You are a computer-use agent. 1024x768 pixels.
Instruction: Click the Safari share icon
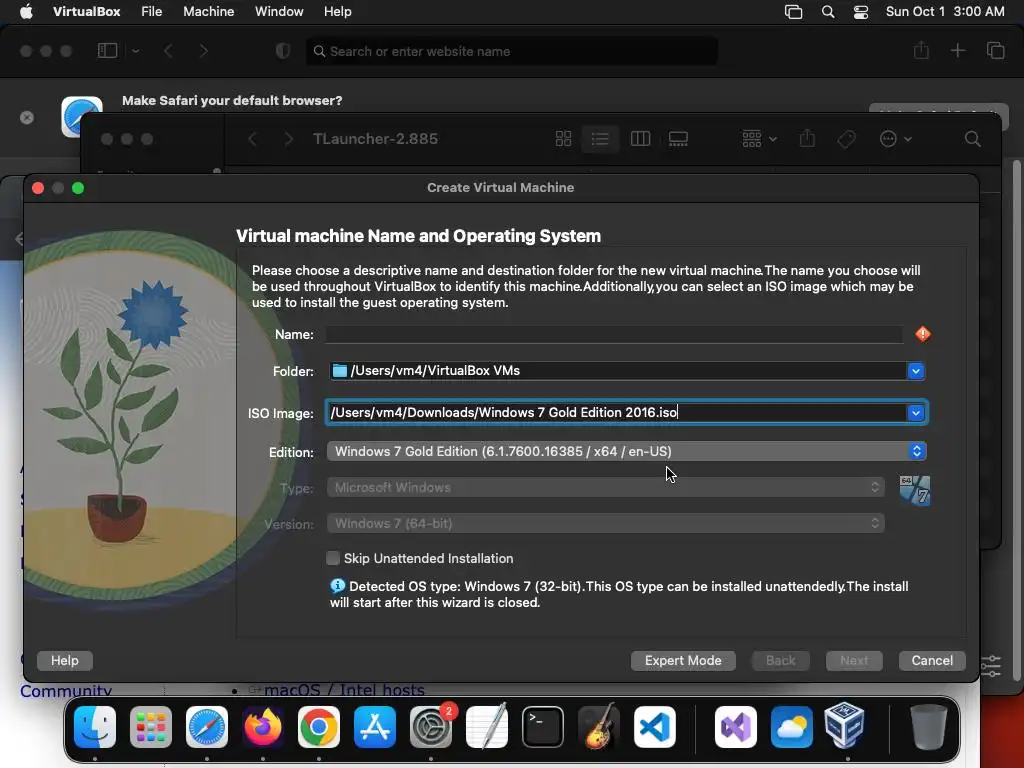pyautogui.click(x=921, y=50)
